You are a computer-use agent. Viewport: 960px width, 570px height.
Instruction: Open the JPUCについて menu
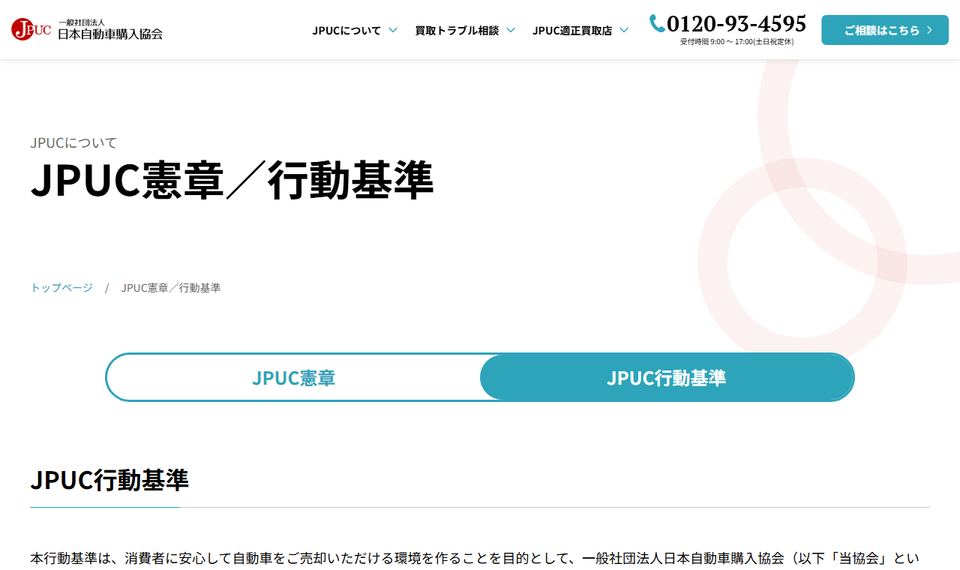click(347, 30)
